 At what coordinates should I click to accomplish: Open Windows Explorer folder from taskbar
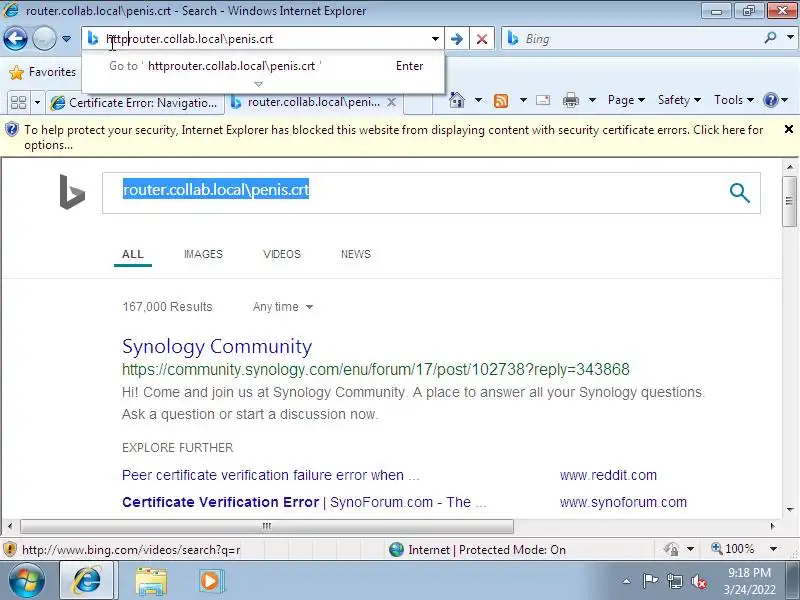tap(151, 581)
